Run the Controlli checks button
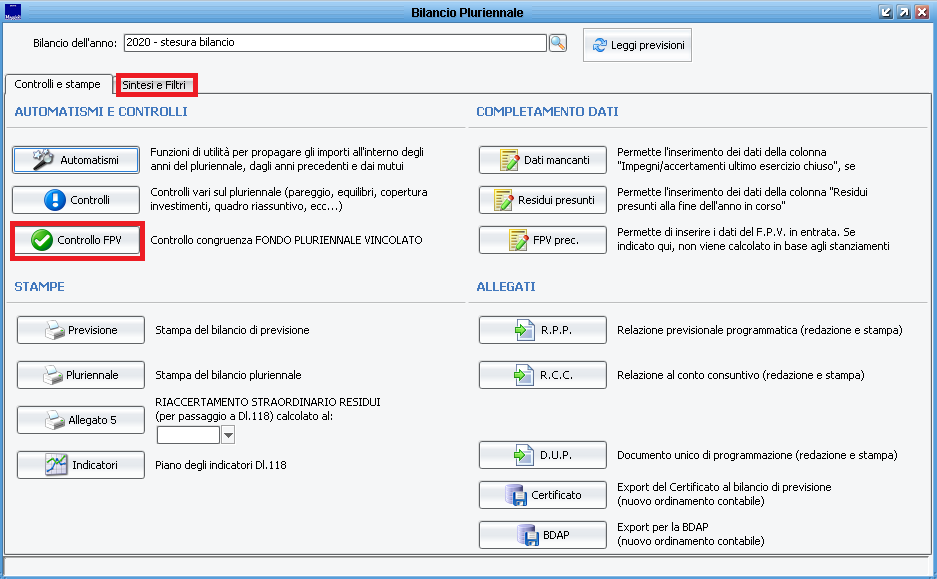The image size is (937, 579). pos(76,200)
